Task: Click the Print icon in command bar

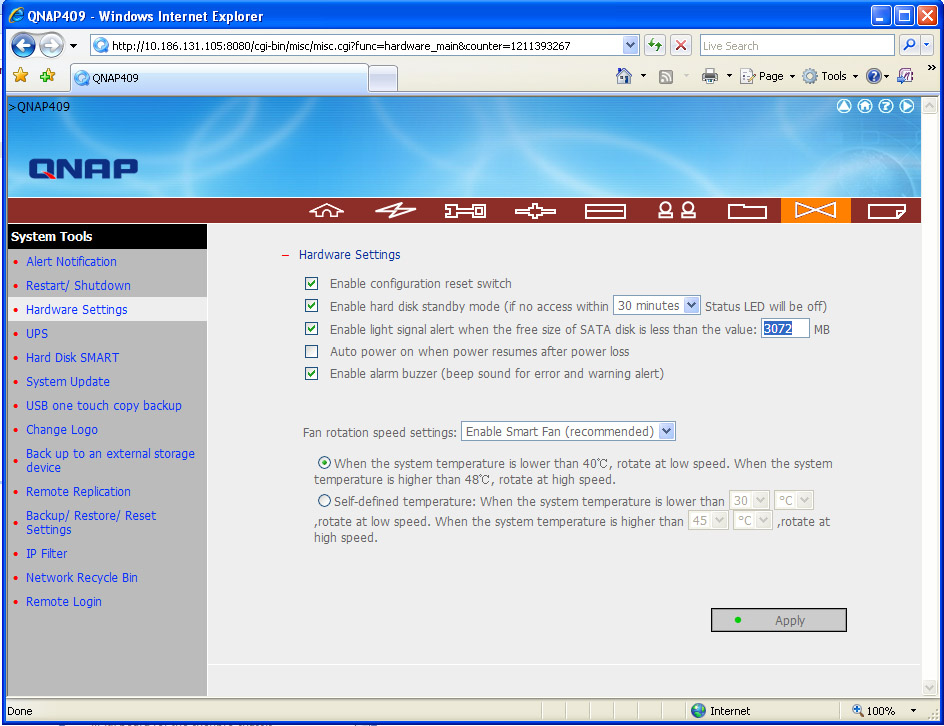Action: 710,76
